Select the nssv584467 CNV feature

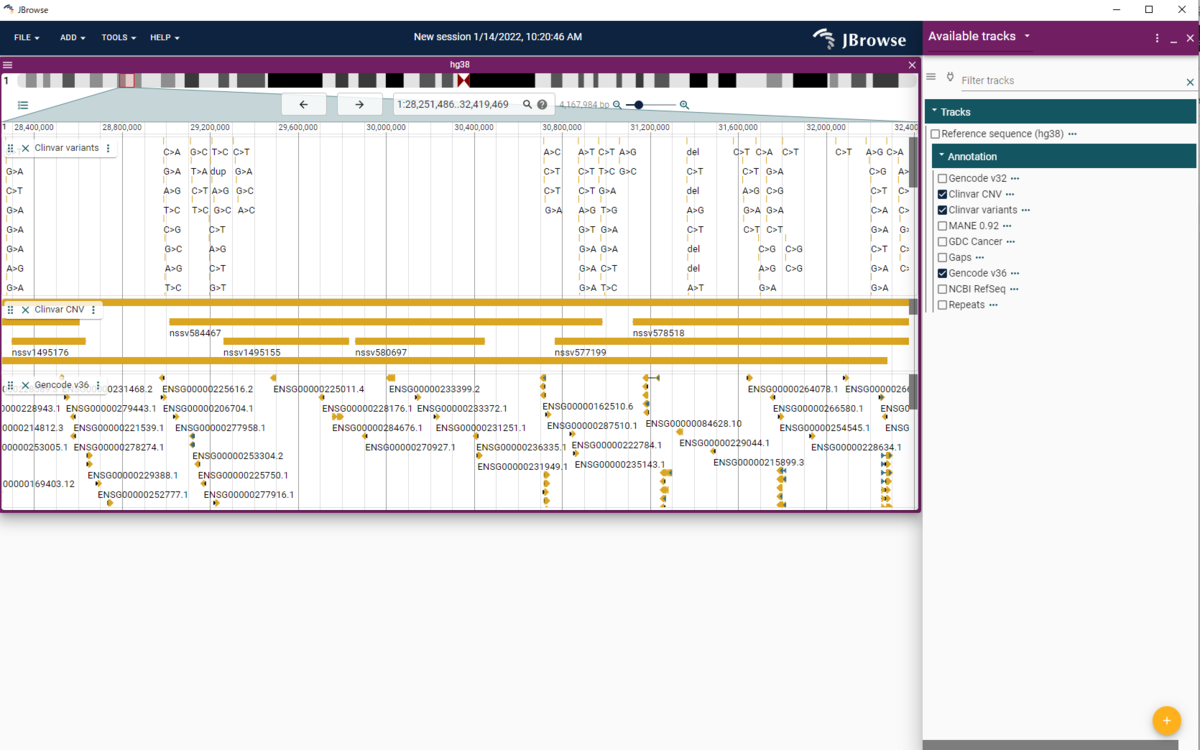pyautogui.click(x=385, y=322)
